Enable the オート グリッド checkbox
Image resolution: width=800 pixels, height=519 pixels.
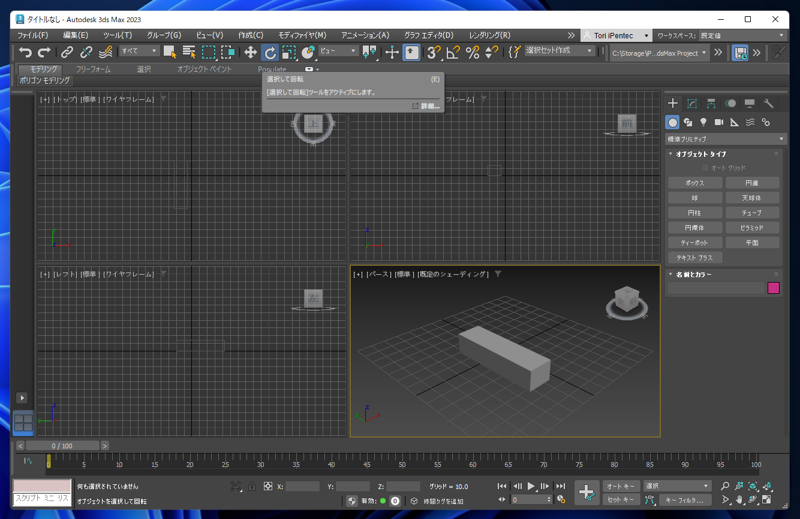point(705,168)
